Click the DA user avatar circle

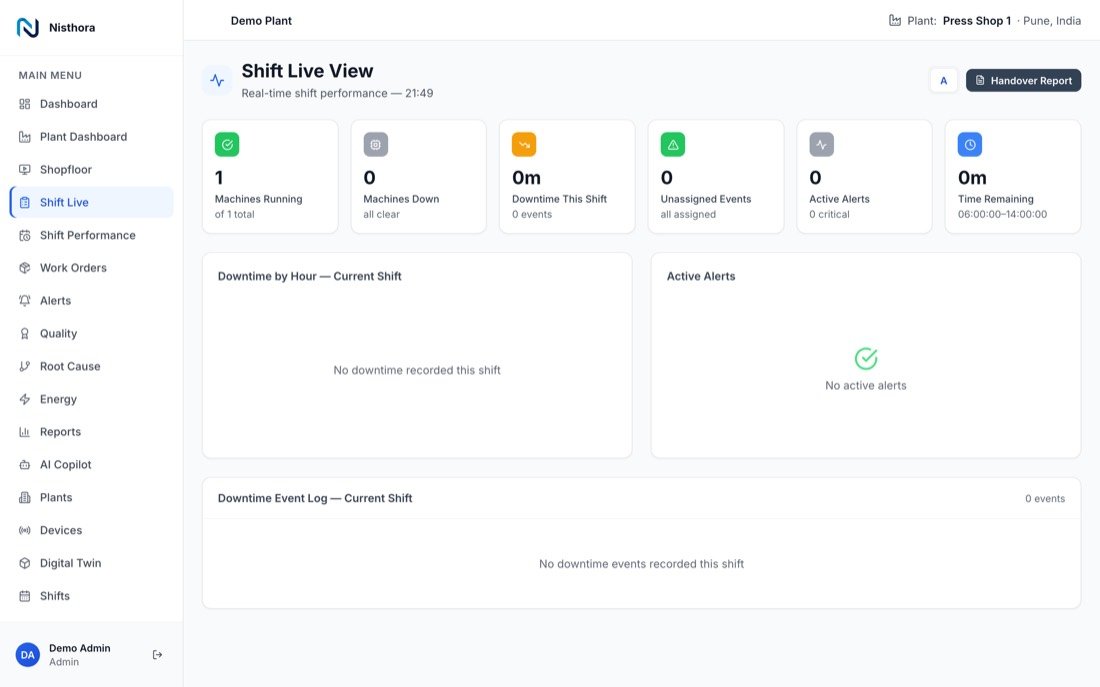click(27, 655)
